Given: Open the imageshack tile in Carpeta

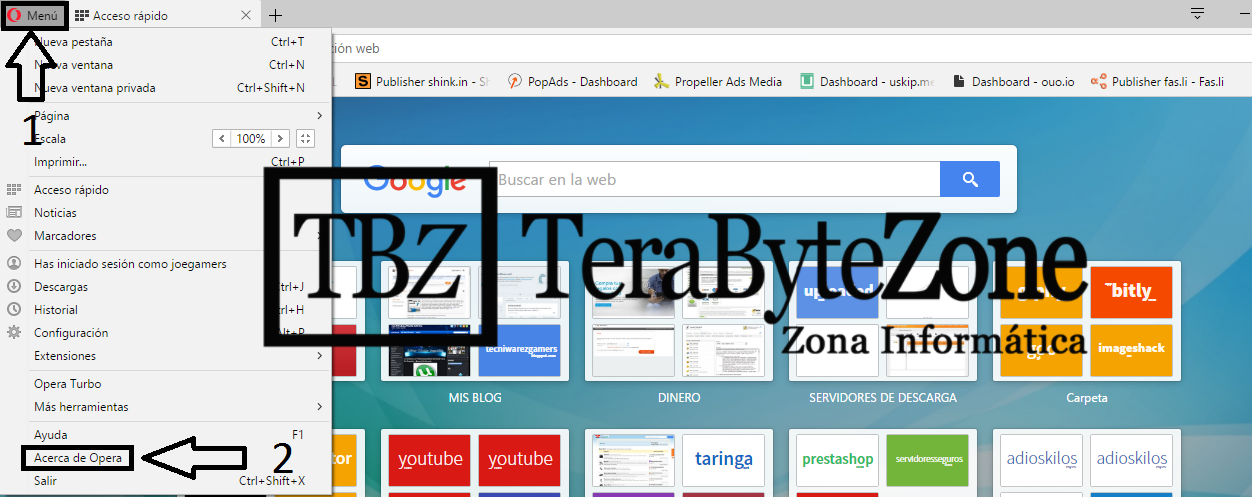Looking at the screenshot, I should point(1130,350).
